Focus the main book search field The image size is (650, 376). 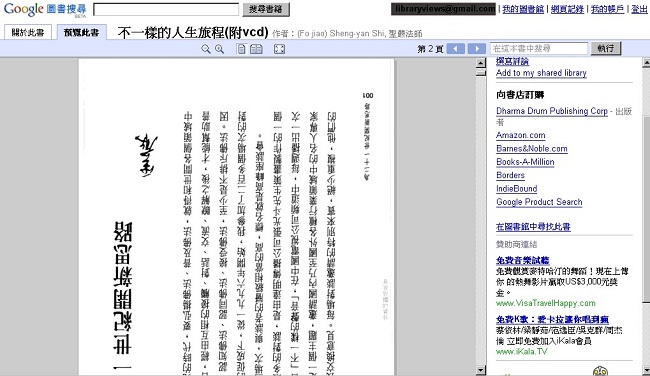tap(166, 9)
